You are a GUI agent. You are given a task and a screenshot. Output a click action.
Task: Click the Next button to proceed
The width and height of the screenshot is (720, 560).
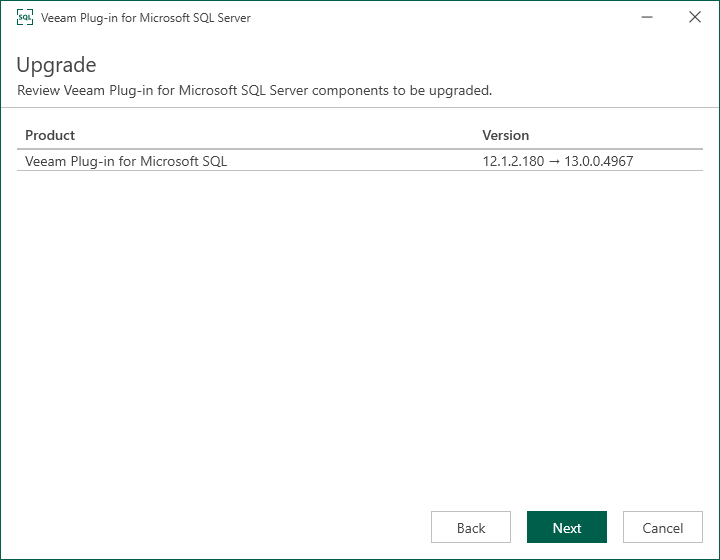pyautogui.click(x=567, y=527)
